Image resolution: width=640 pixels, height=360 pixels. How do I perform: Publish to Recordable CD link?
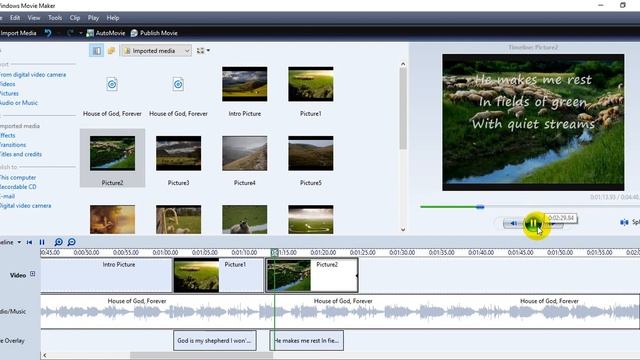18,187
